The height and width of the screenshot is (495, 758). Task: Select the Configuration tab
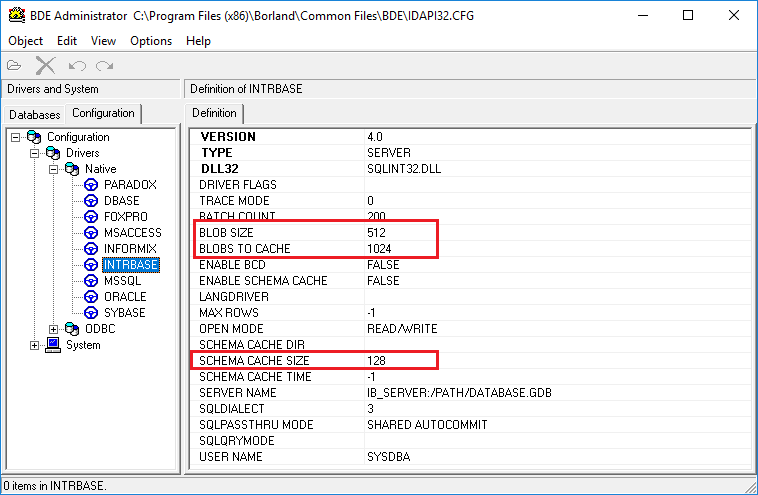103,113
